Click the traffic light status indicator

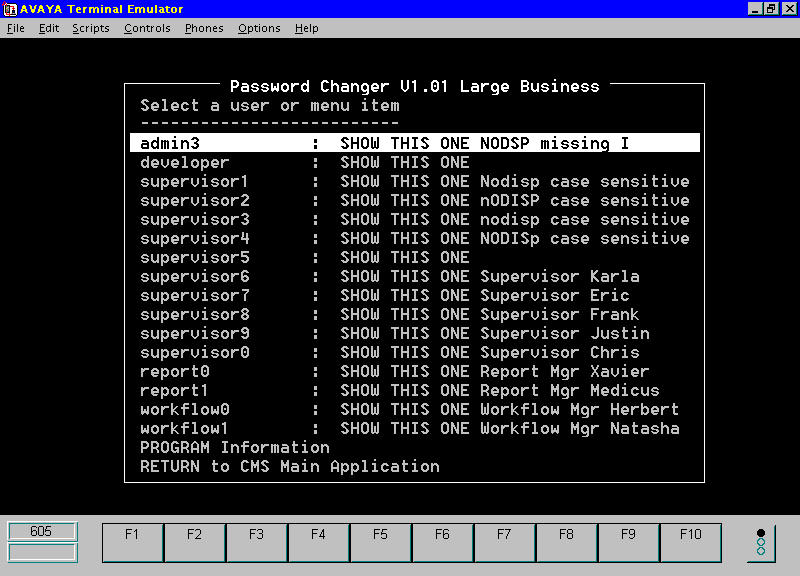(x=761, y=542)
